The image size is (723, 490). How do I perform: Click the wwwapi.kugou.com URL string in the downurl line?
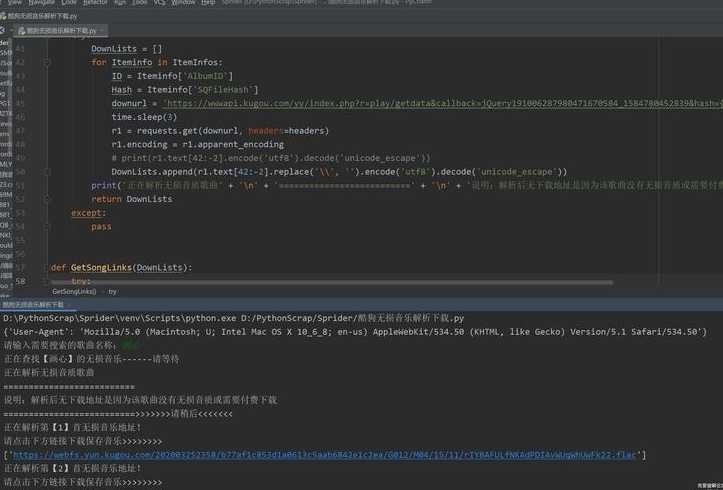coord(443,103)
